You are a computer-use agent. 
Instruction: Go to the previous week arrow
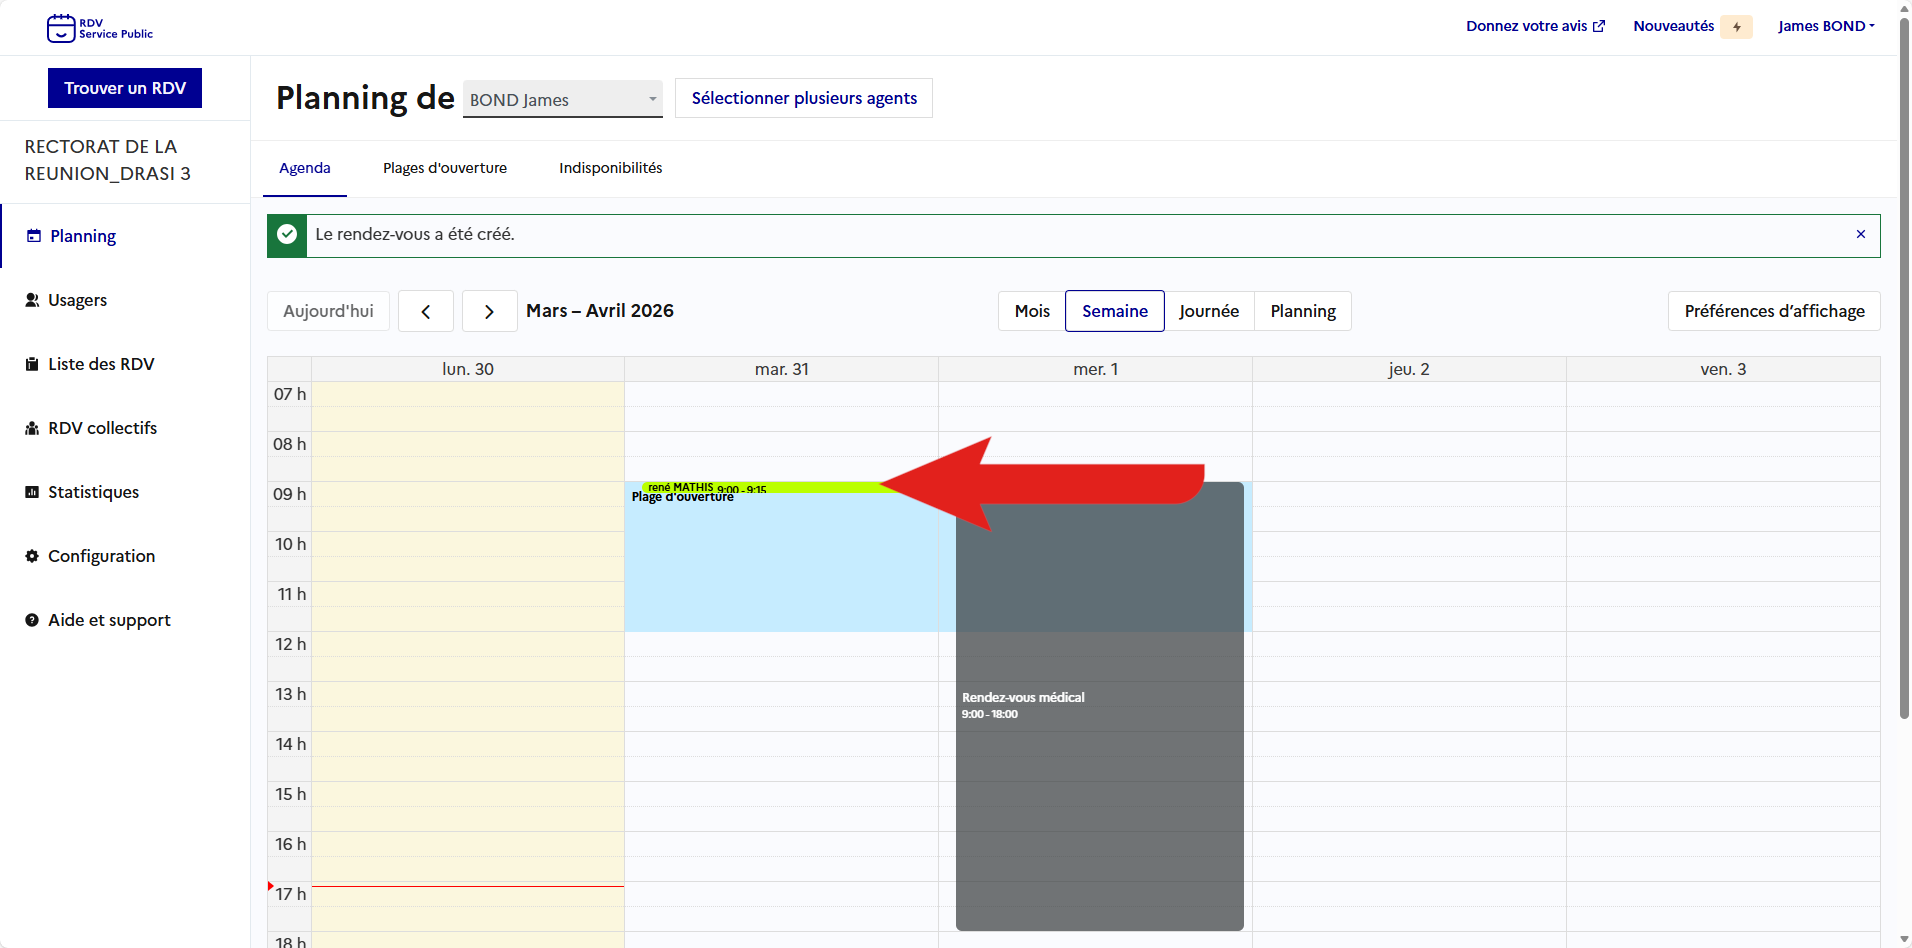tap(426, 311)
